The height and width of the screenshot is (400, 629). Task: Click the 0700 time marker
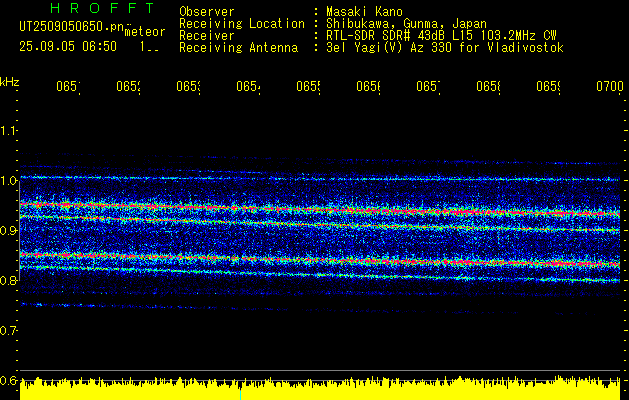pyautogui.click(x=610, y=87)
